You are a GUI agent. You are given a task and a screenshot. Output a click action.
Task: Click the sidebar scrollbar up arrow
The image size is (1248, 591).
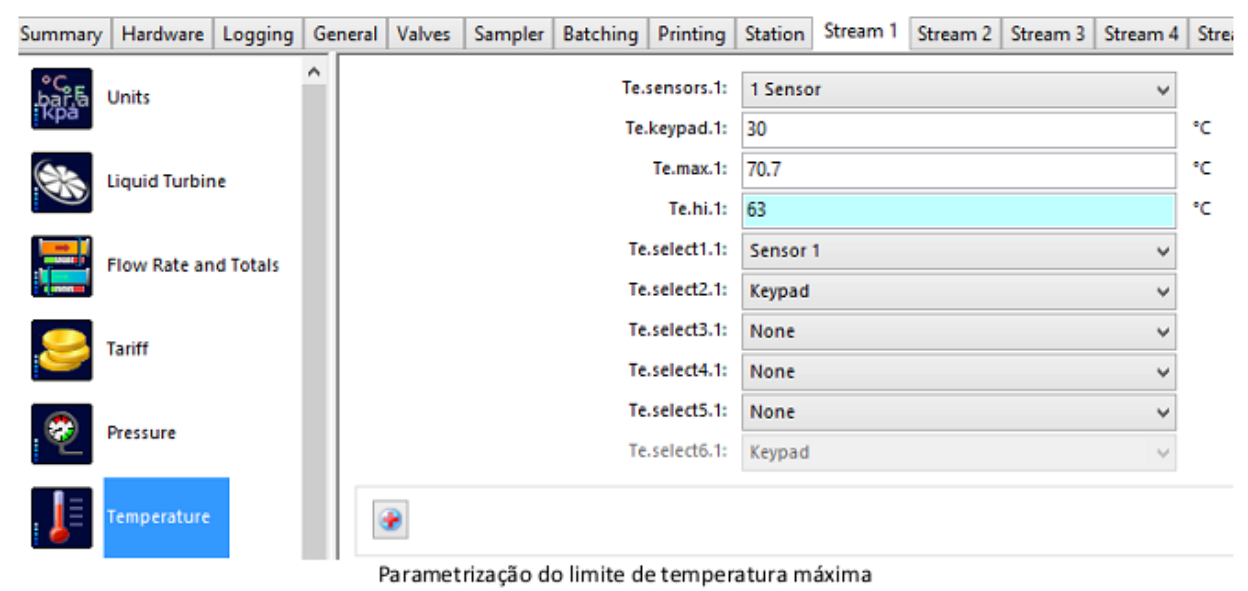[x=314, y=72]
